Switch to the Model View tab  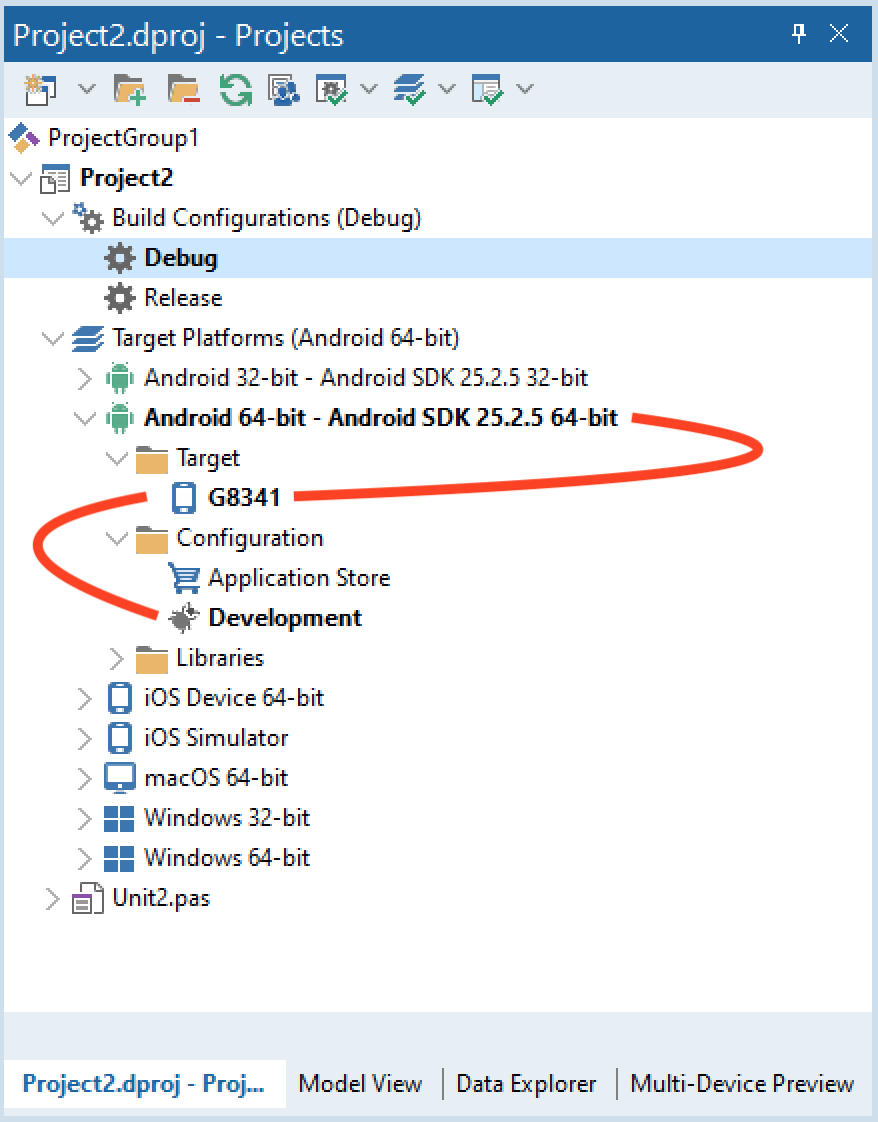360,1084
